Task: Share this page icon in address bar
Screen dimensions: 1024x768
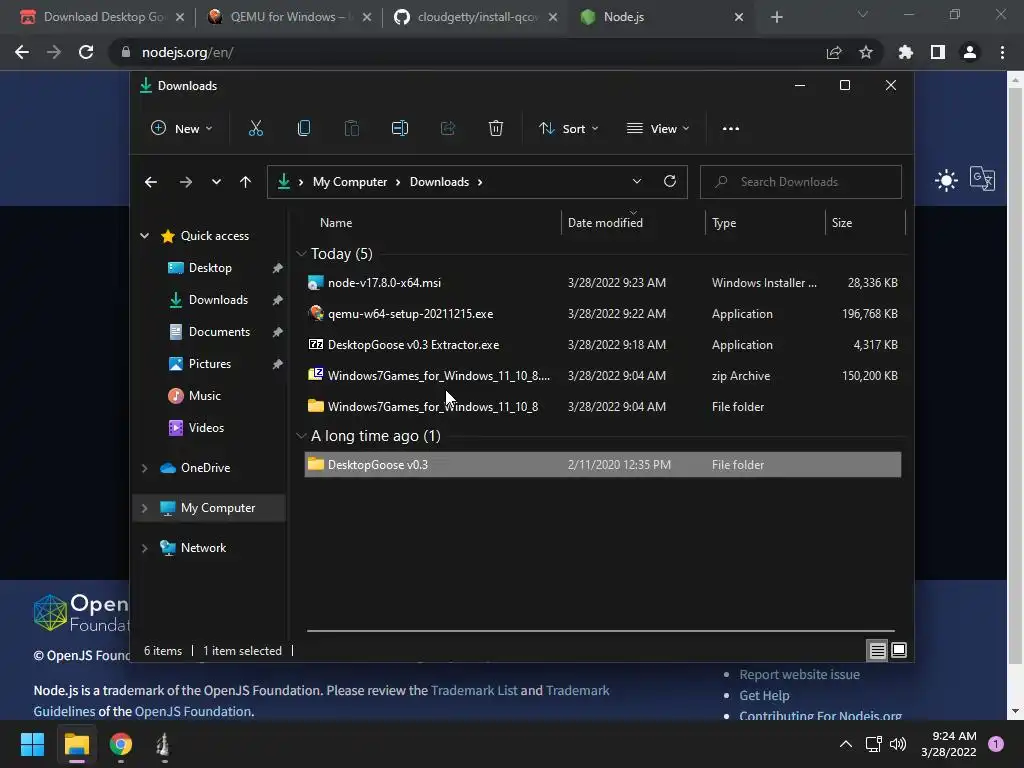Action: coord(834,52)
